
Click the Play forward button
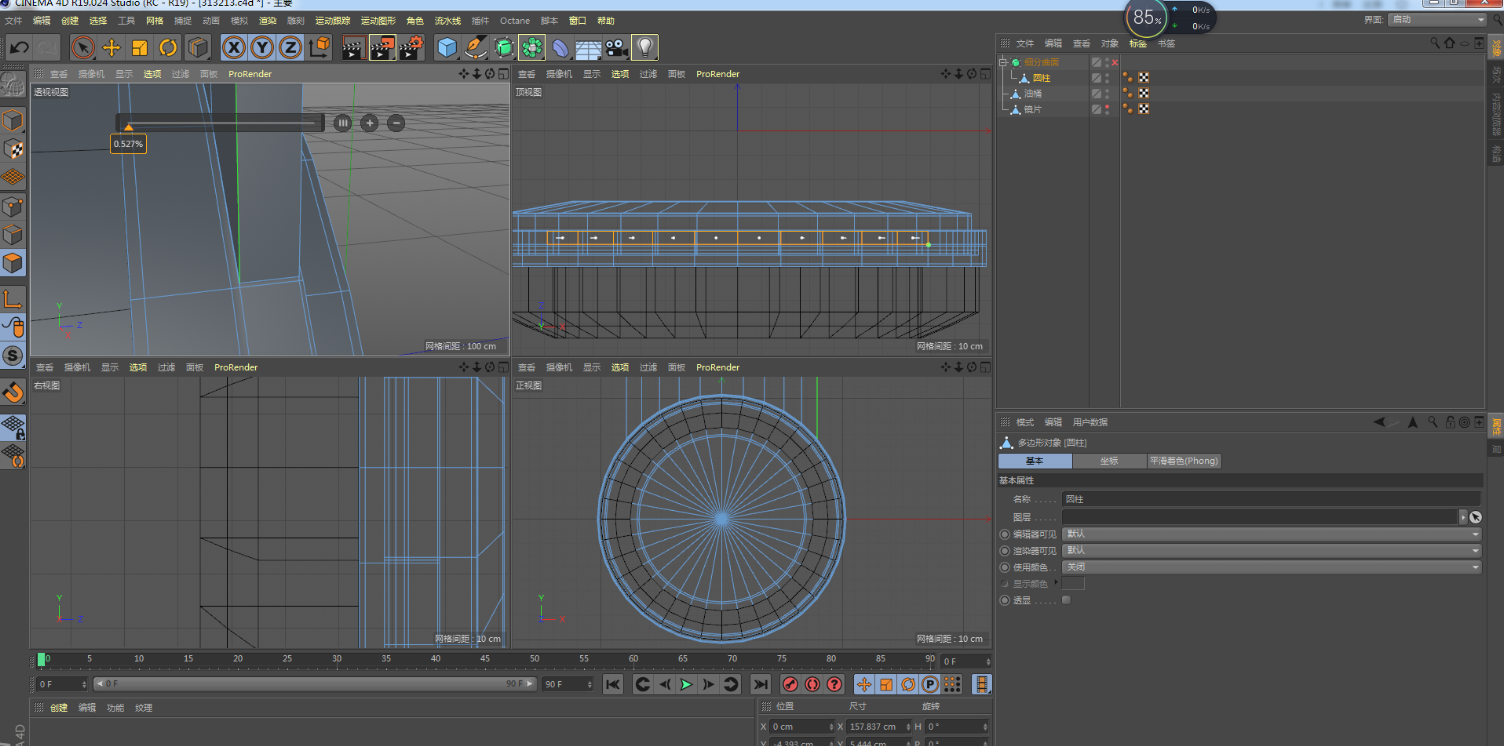click(x=686, y=684)
